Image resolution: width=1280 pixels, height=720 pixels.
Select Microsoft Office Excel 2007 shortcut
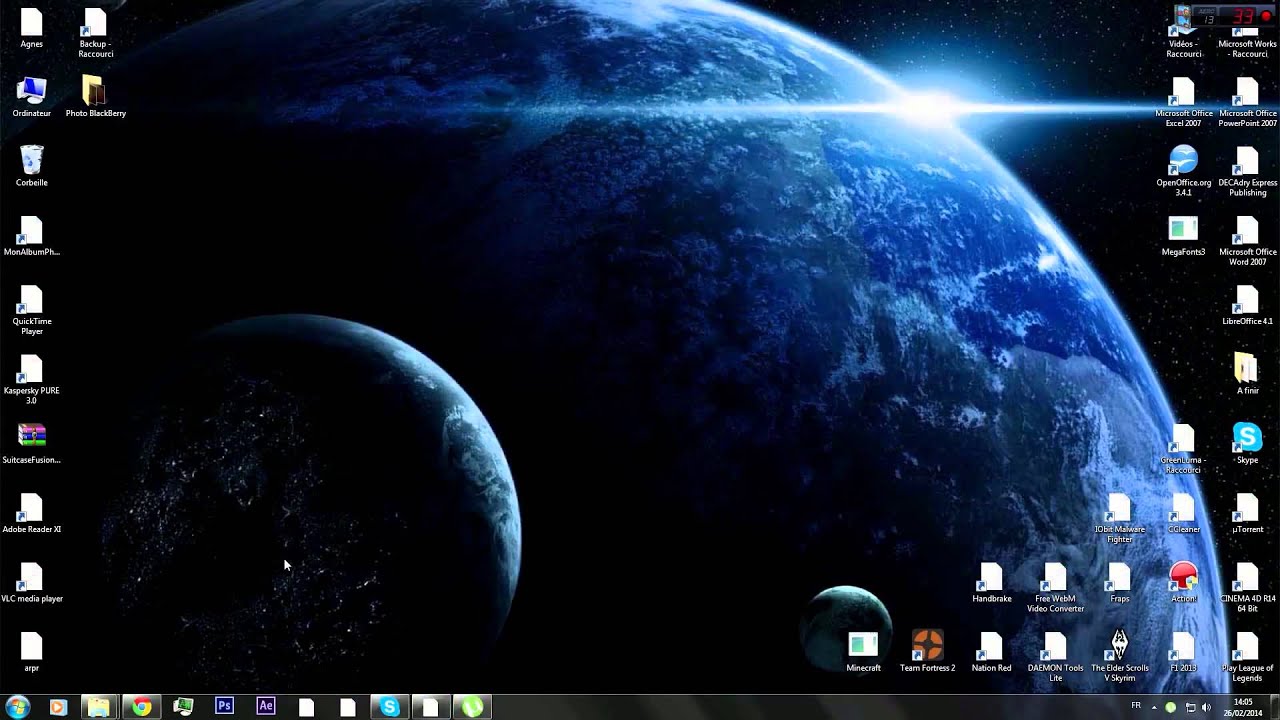[x=1184, y=103]
